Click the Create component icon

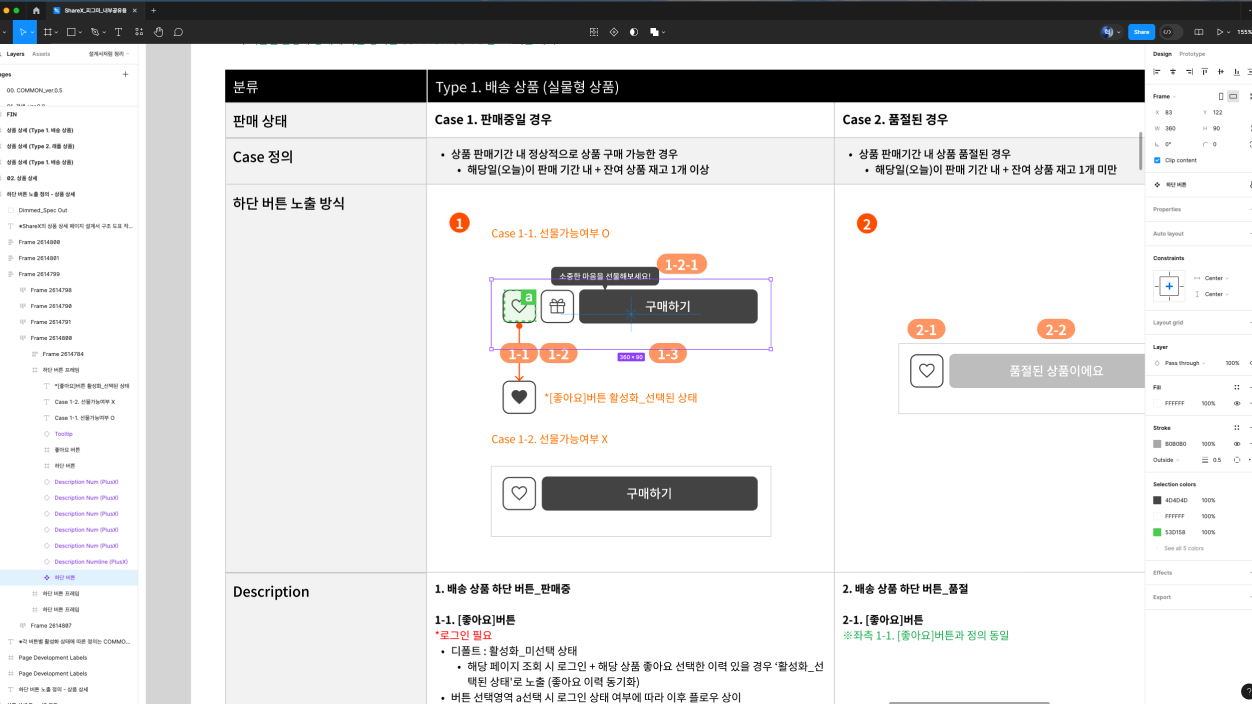[x=614, y=32]
